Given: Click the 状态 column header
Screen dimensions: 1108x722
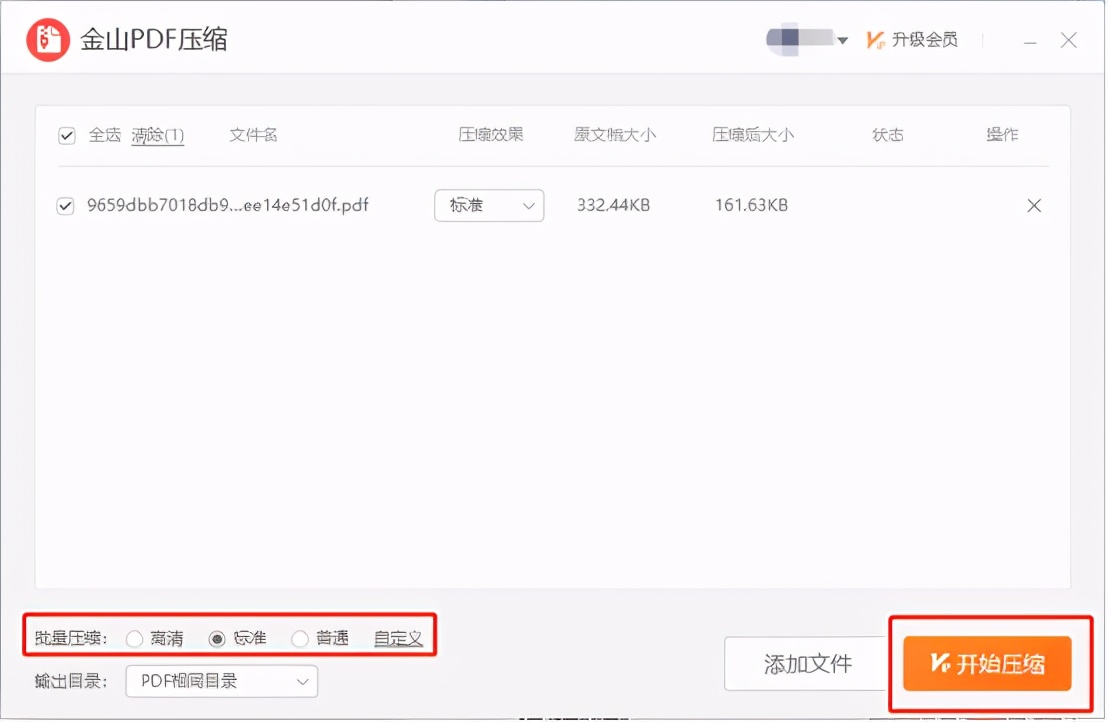Looking at the screenshot, I should [x=888, y=134].
